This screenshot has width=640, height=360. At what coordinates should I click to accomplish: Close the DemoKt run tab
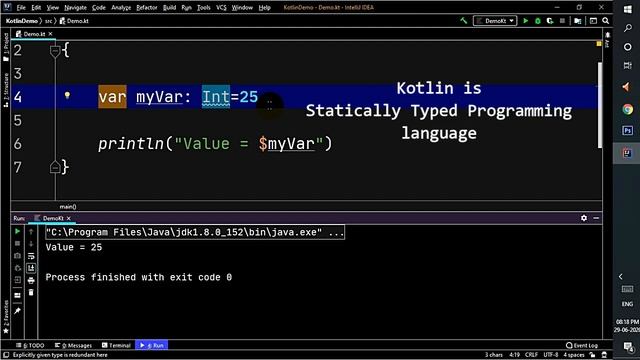coord(69,218)
